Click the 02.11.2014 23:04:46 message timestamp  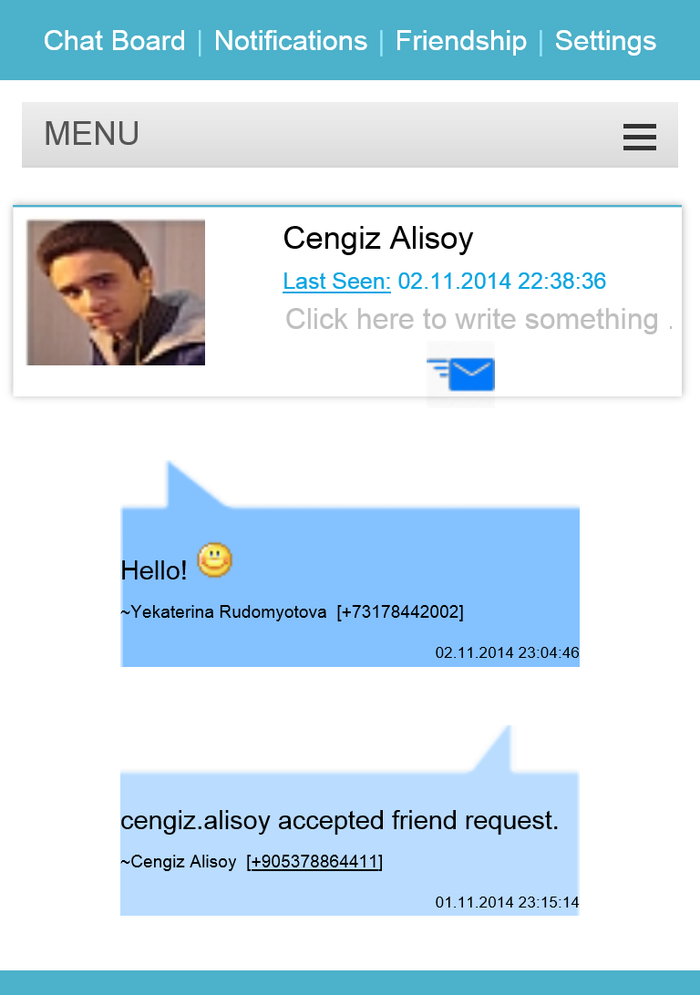pyautogui.click(x=507, y=653)
